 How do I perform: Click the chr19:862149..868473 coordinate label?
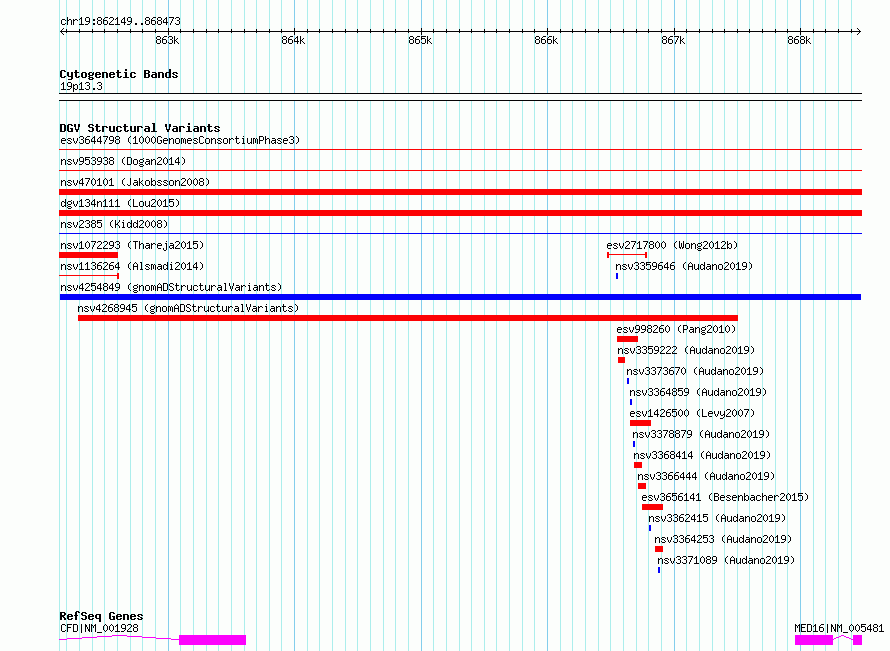120,21
